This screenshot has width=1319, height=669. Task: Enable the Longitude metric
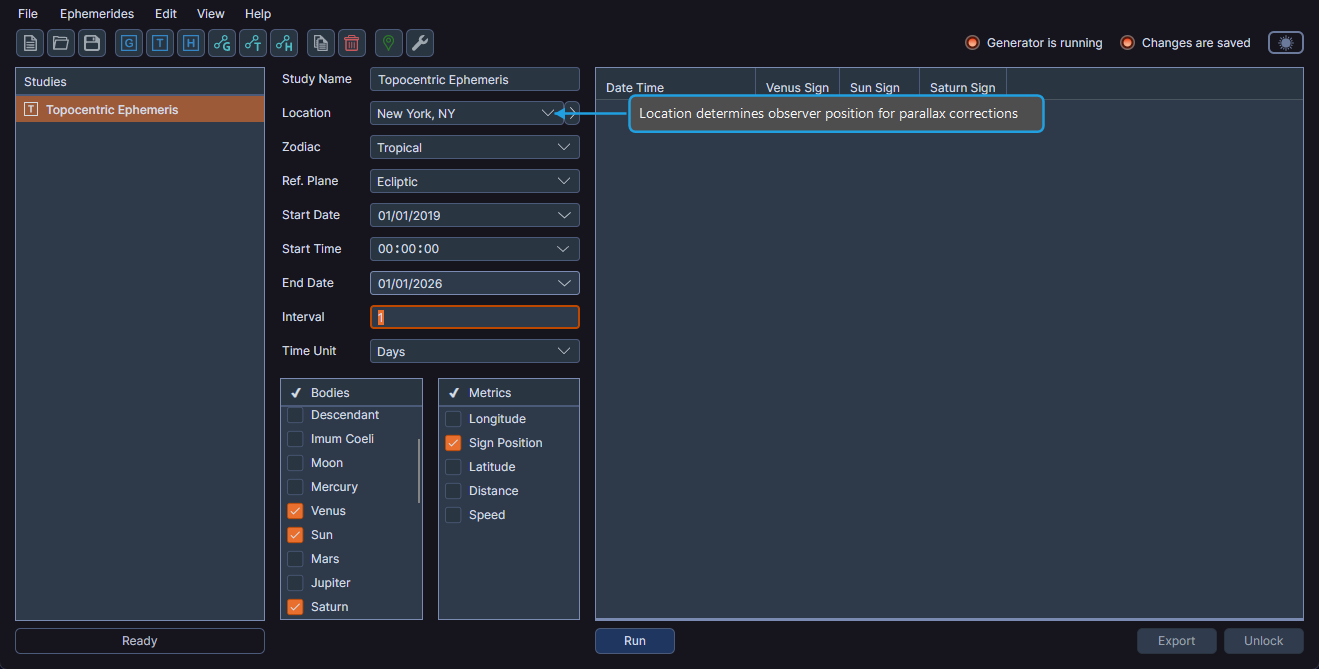tap(453, 418)
